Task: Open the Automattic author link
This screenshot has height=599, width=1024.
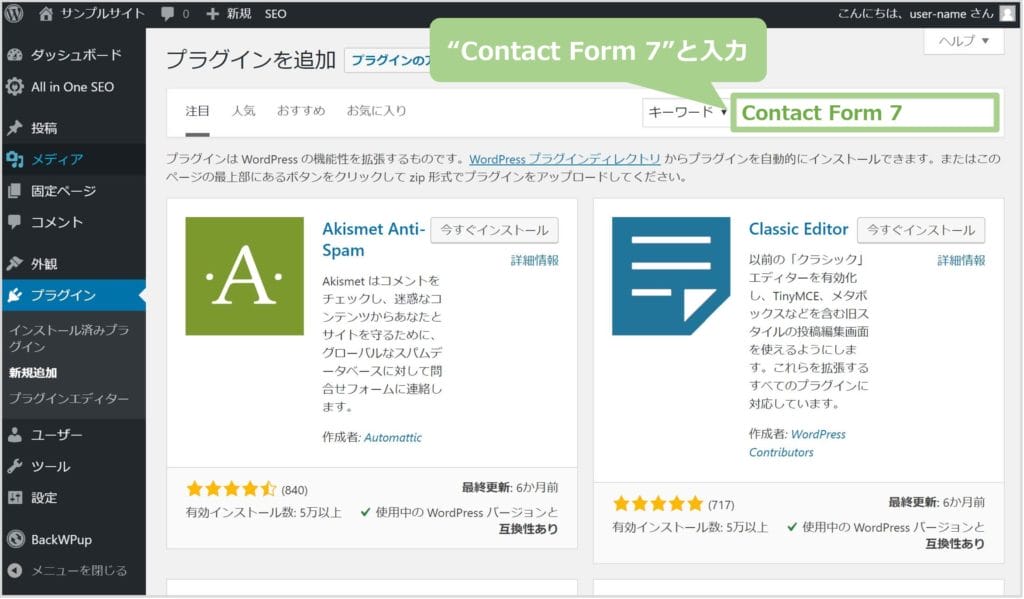Action: pyautogui.click(x=392, y=437)
